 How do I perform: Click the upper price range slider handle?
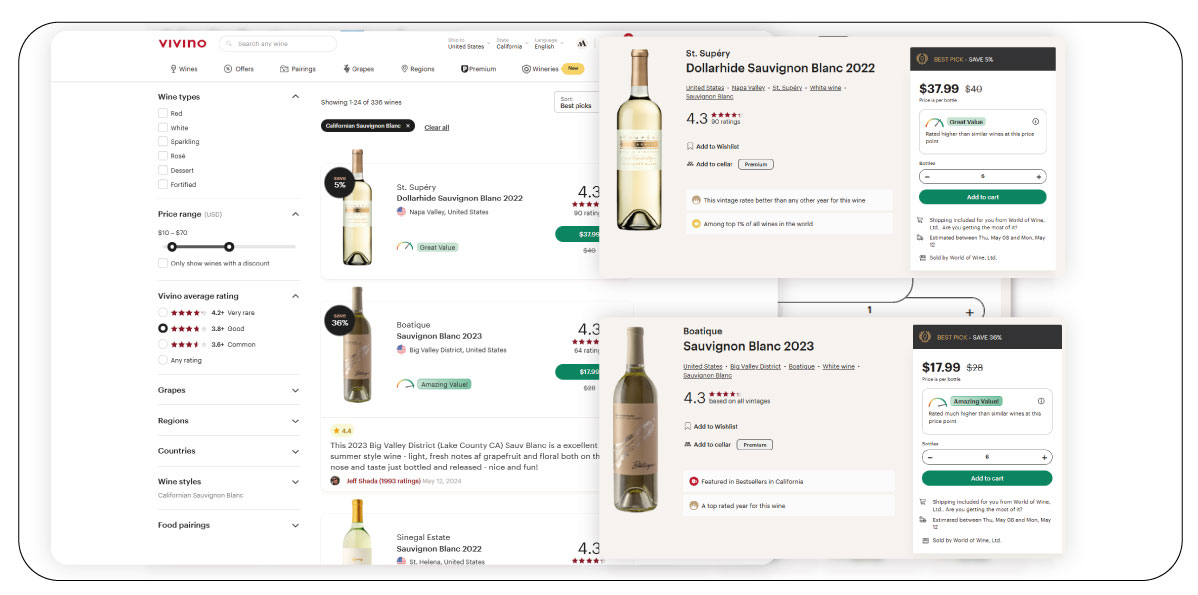[229, 247]
